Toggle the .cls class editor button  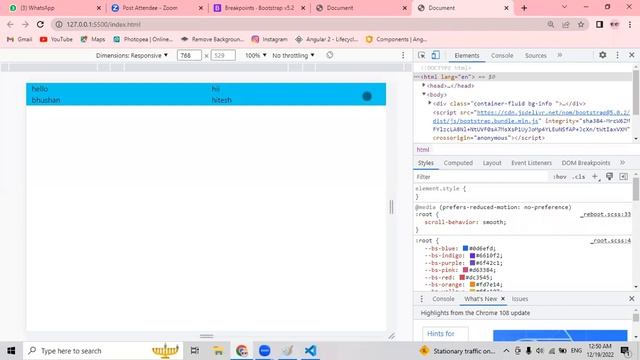[579, 177]
